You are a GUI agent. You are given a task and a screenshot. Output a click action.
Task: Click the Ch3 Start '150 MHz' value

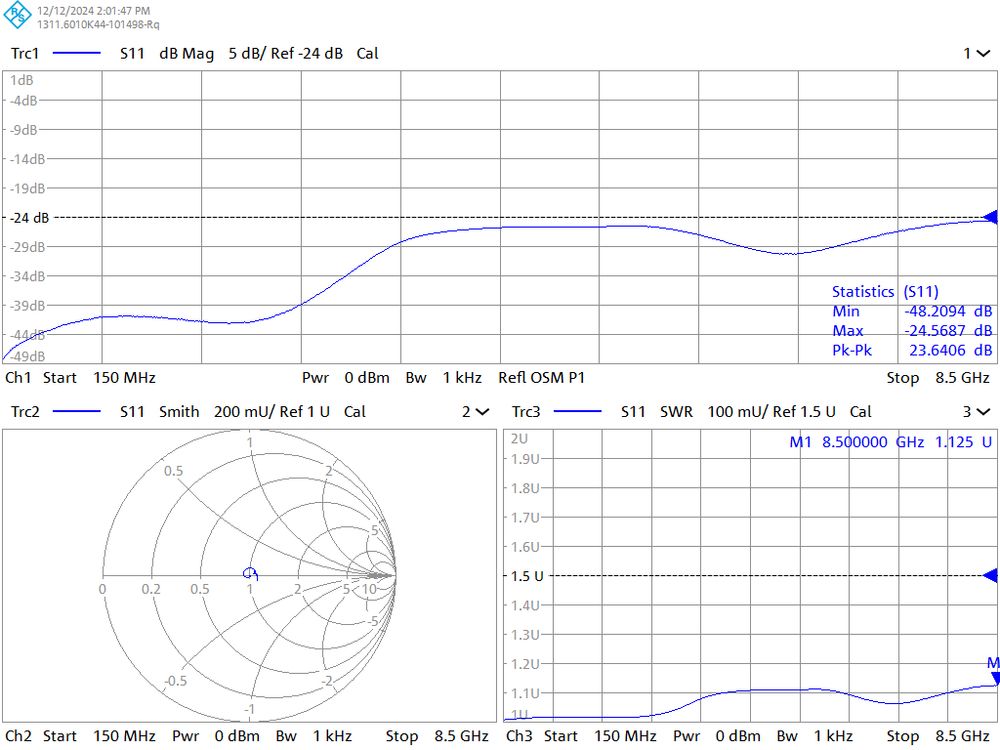click(x=625, y=736)
